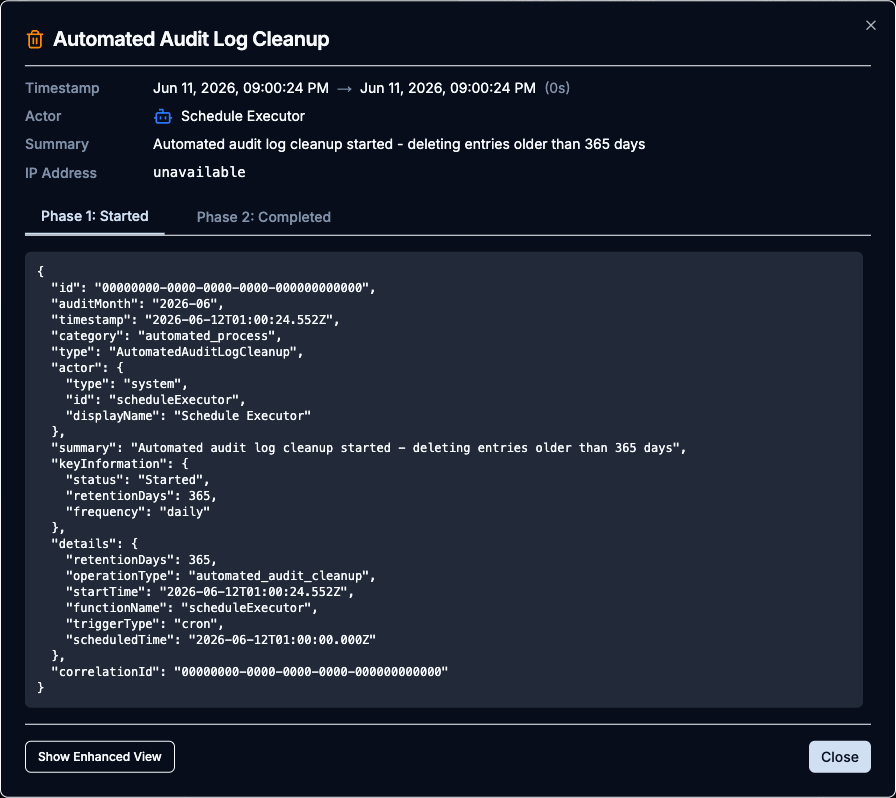The height and width of the screenshot is (798, 896).
Task: Click the "displayName": "Schedule Executor" line
Action: [188, 416]
